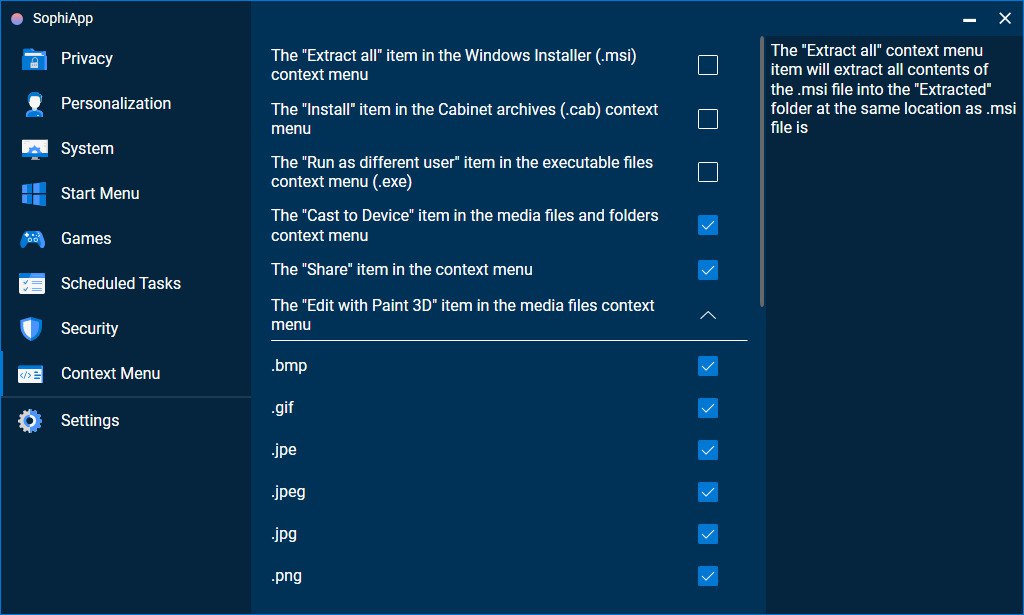This screenshot has width=1024, height=615.
Task: Click the Scheduled Tasks checklist icon
Action: pos(30,283)
